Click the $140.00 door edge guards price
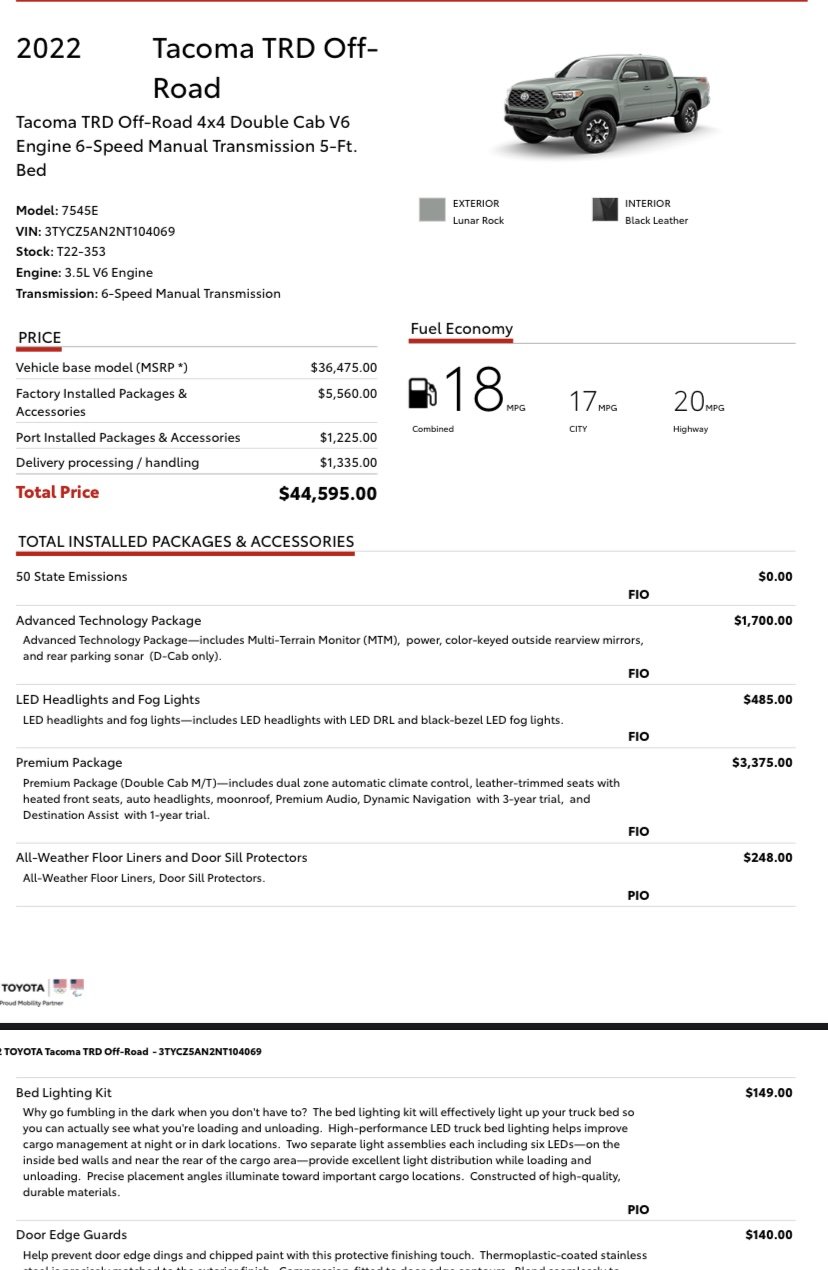The width and height of the screenshot is (828, 1270). coord(769,1235)
